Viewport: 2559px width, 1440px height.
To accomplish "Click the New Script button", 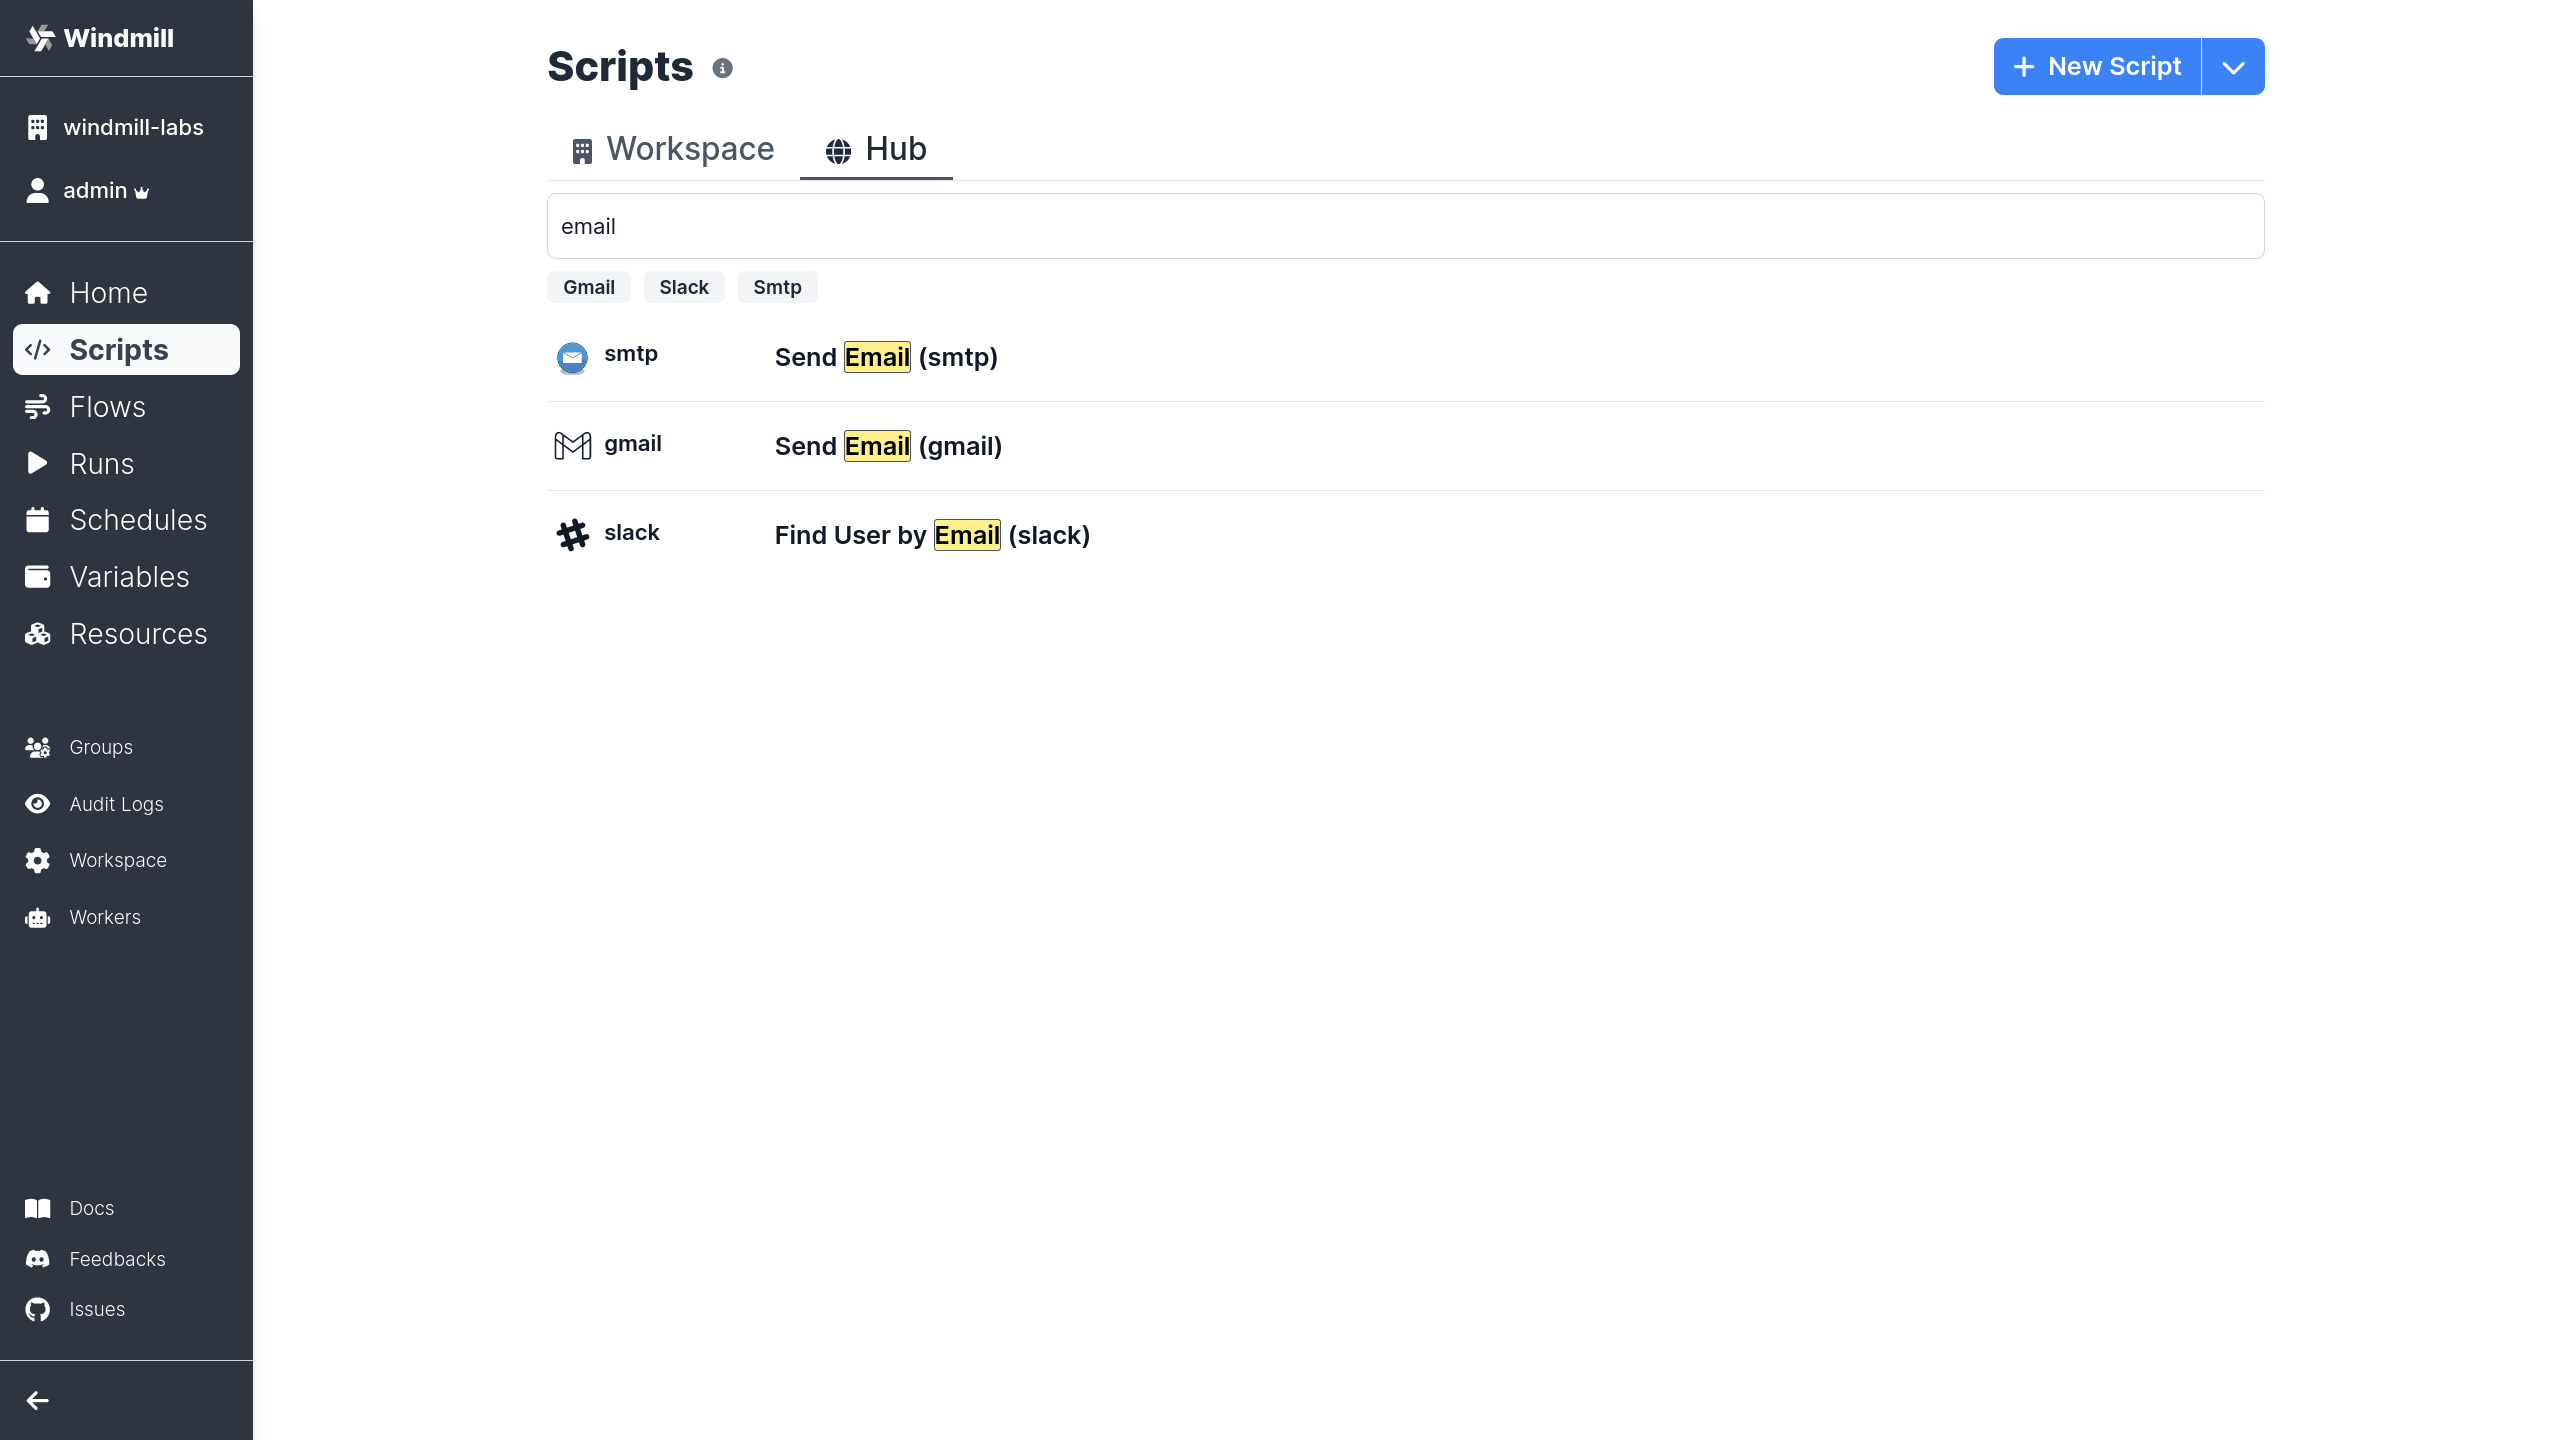I will pos(2096,66).
